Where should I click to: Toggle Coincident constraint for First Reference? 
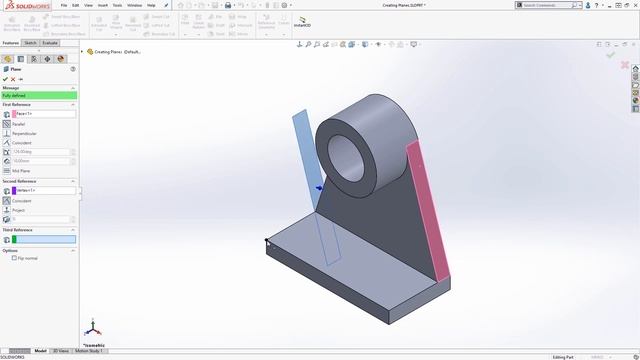pos(7,142)
